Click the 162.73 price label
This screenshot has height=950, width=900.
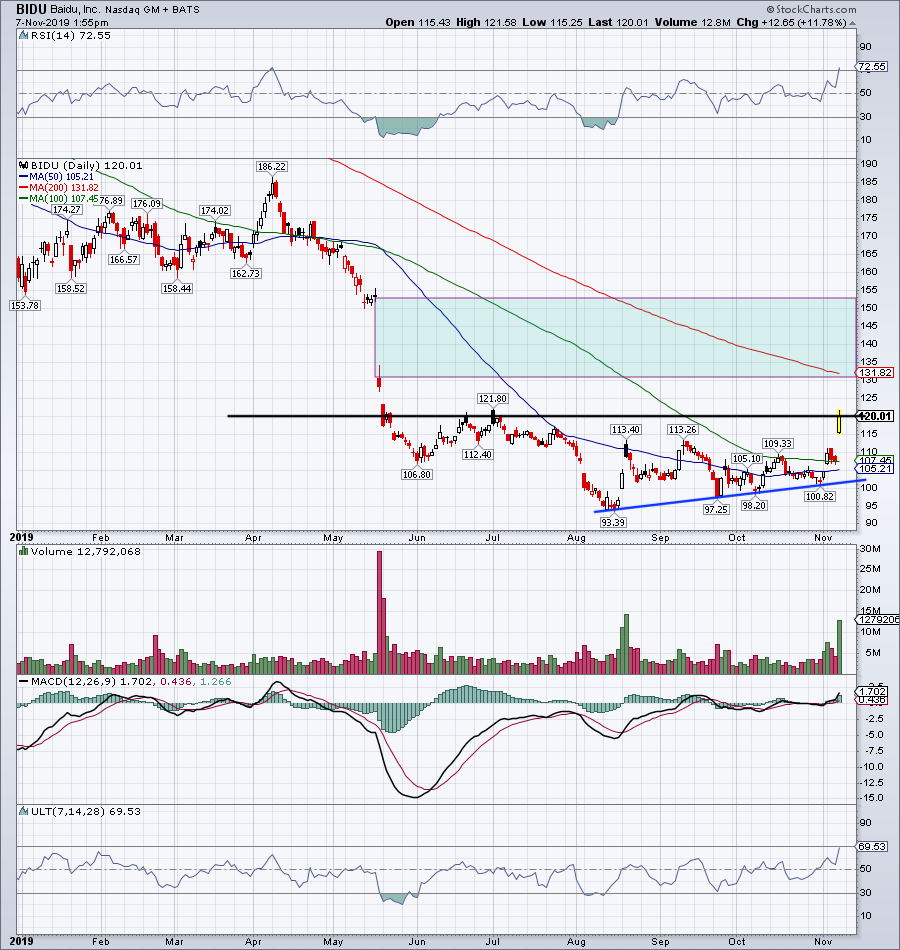245,273
